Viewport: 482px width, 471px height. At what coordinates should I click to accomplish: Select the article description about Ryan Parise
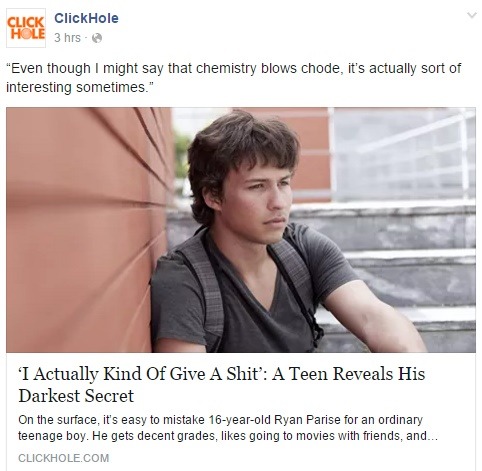[x=228, y=428]
